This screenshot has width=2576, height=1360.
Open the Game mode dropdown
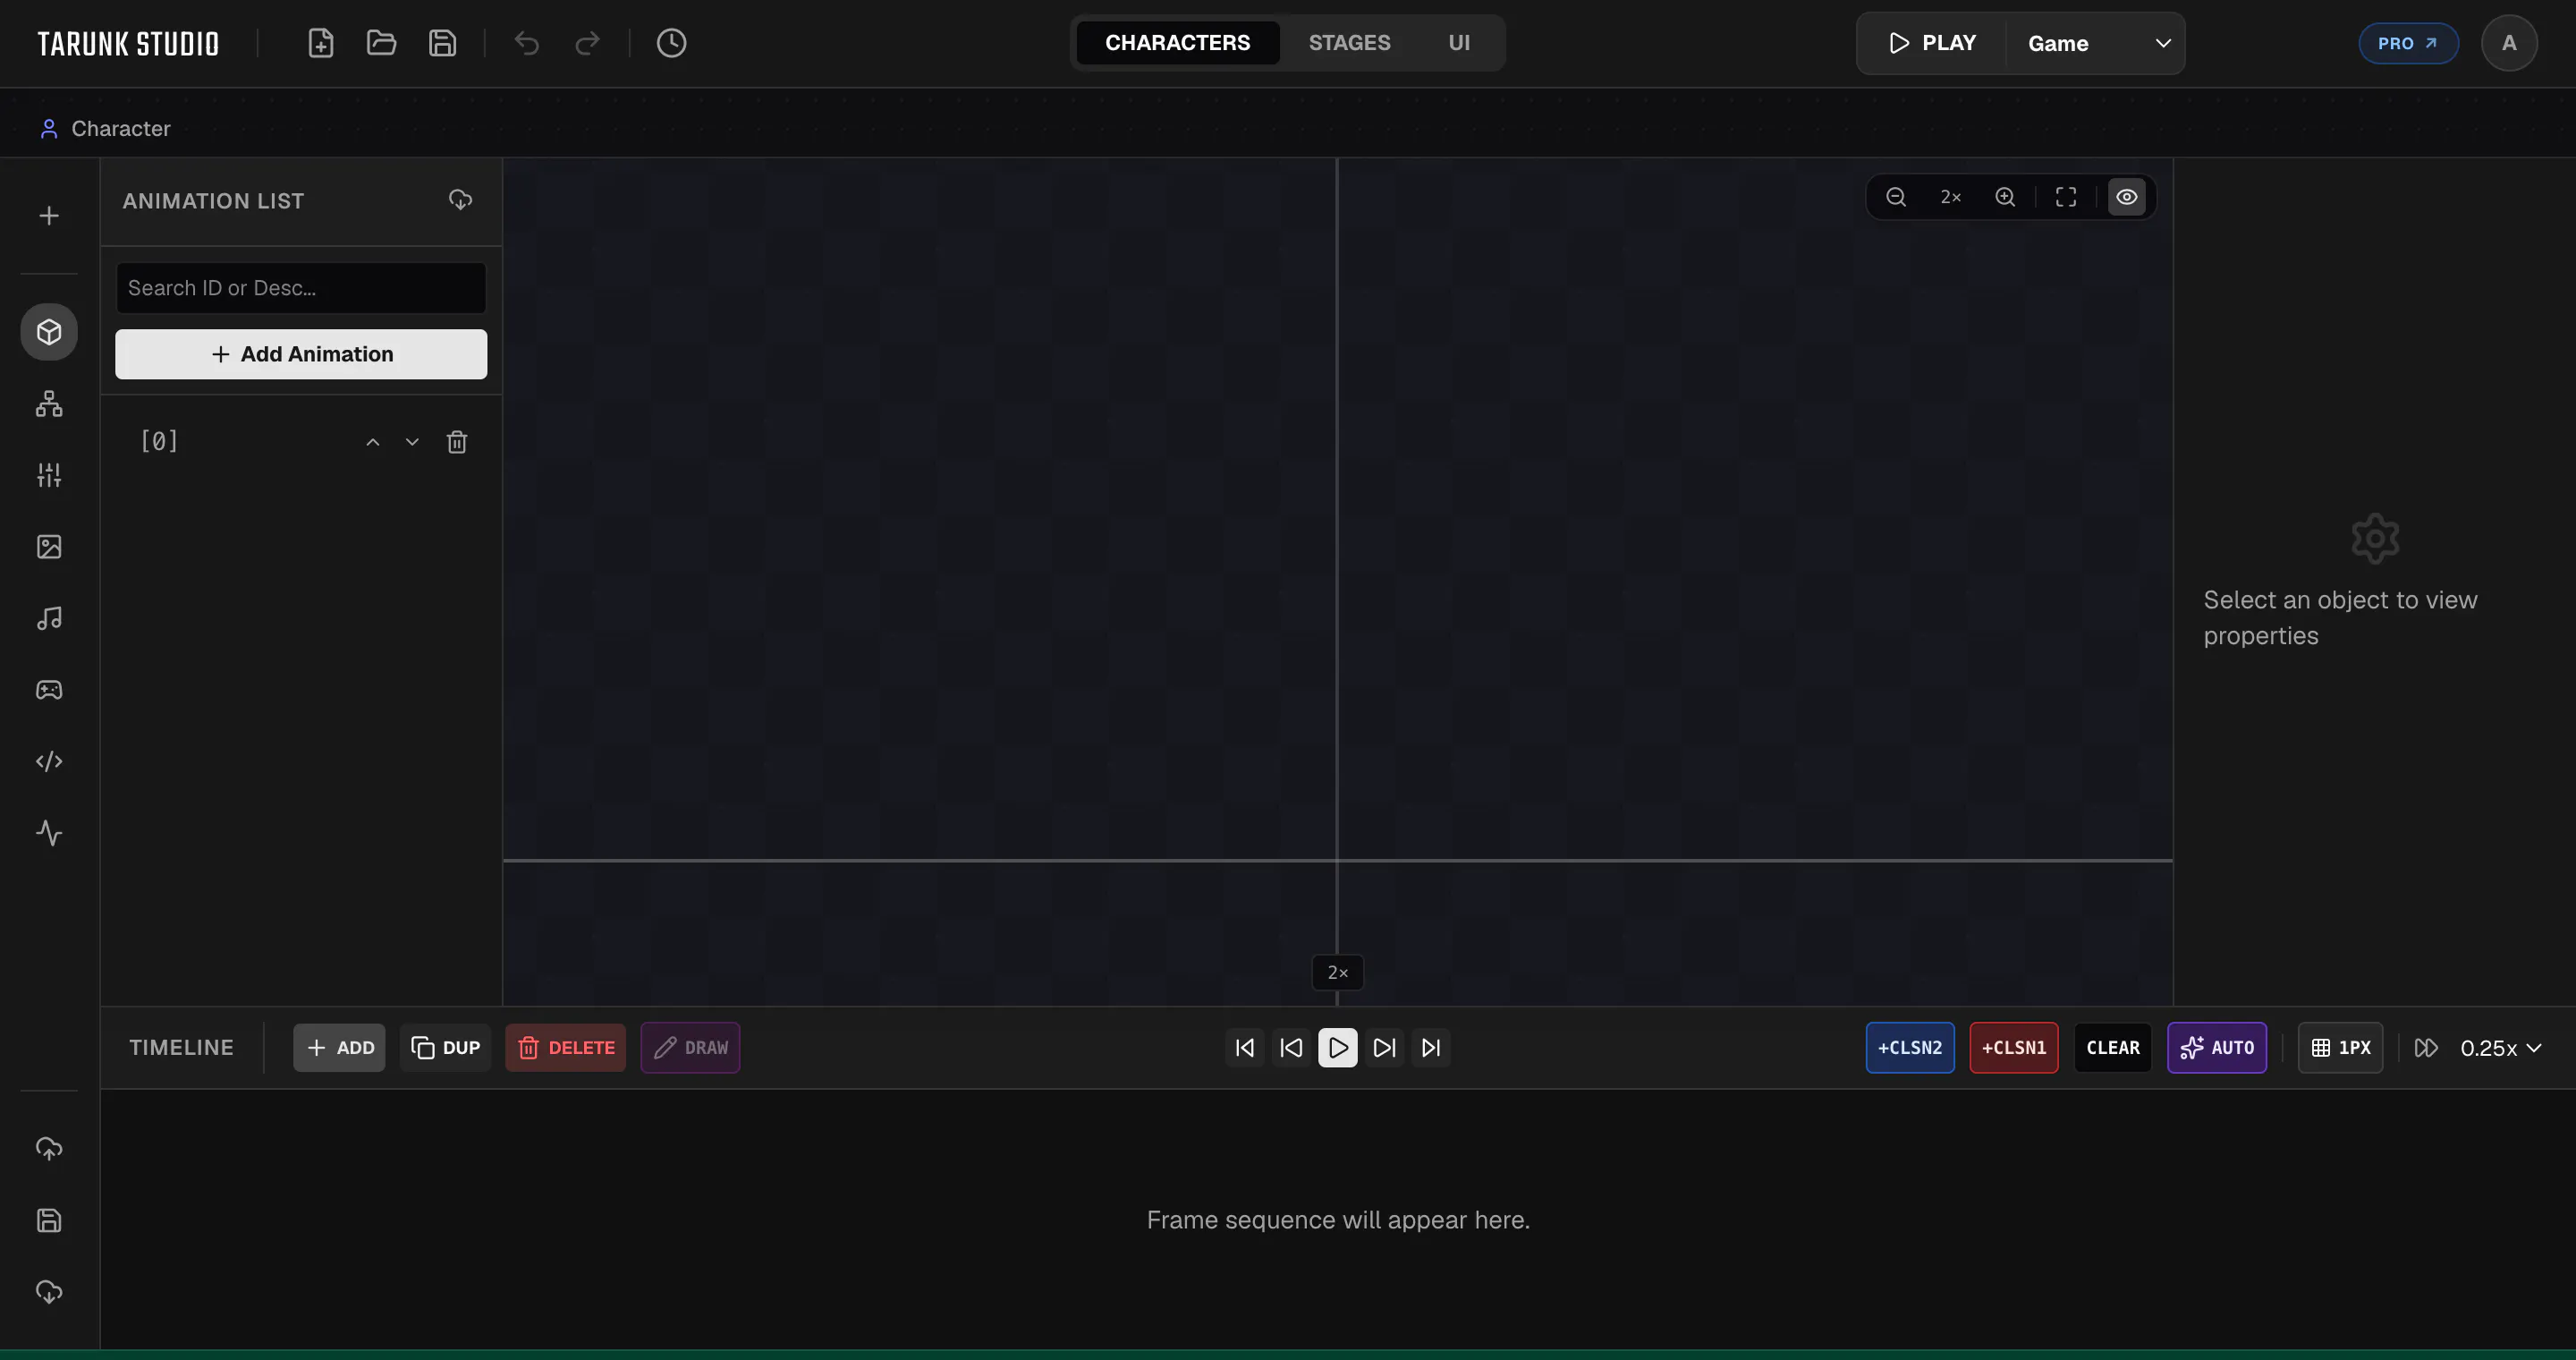[2097, 43]
